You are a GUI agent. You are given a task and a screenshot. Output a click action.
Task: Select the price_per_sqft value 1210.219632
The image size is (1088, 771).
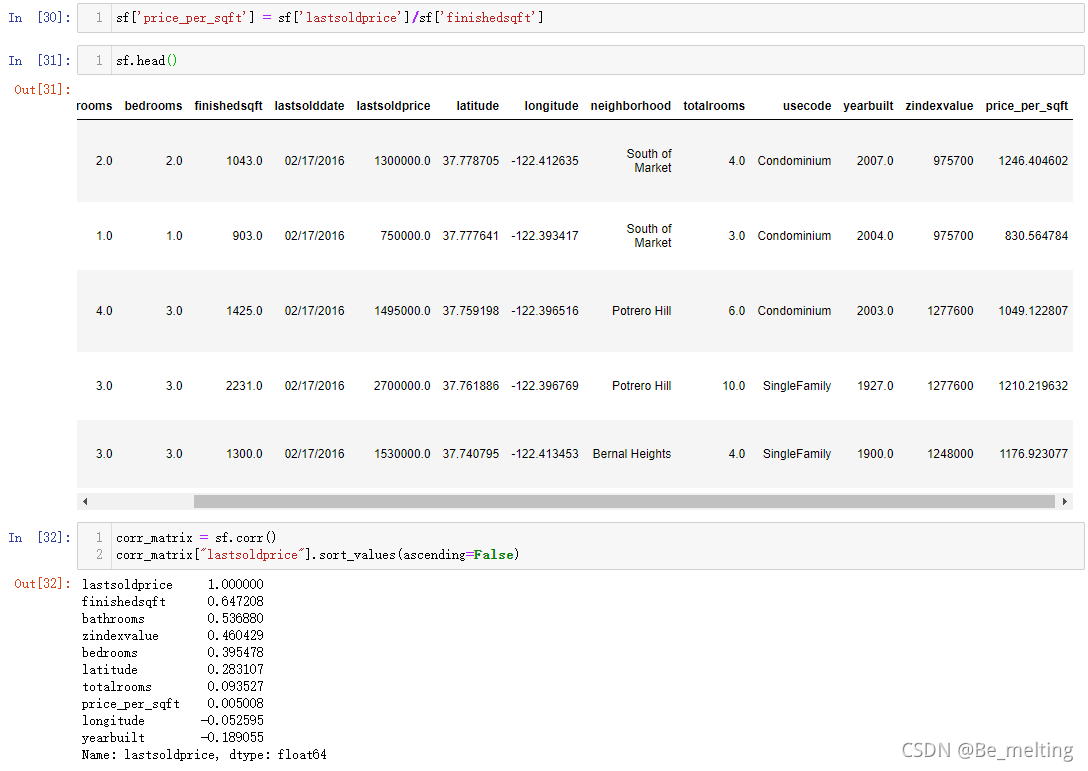(x=1033, y=385)
